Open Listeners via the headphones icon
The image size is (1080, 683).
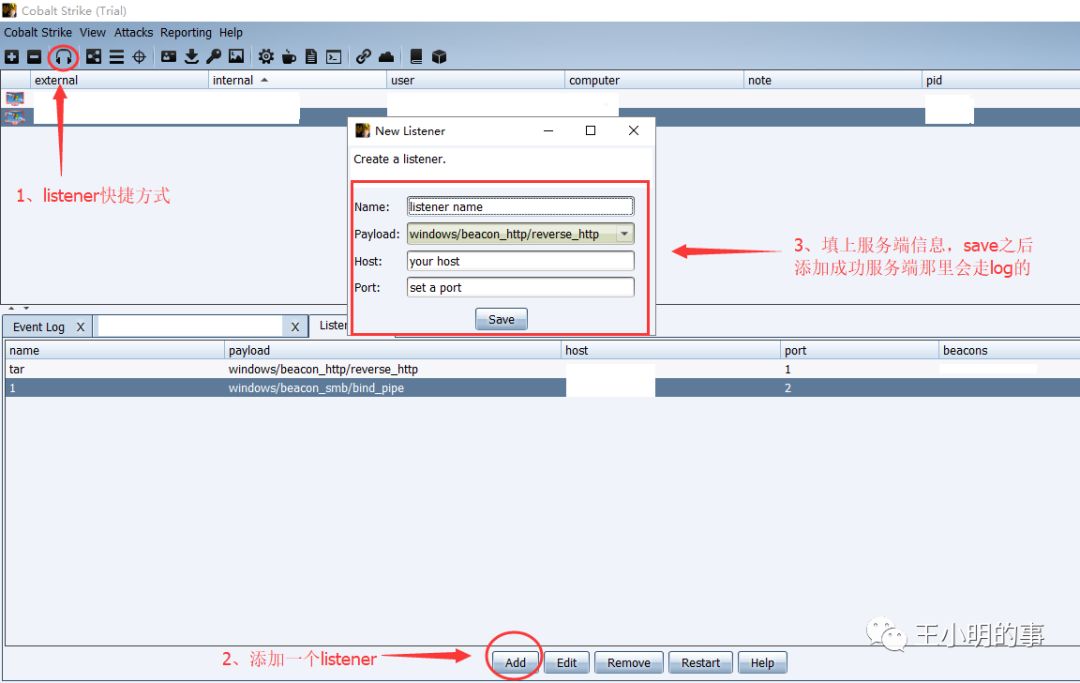click(63, 57)
